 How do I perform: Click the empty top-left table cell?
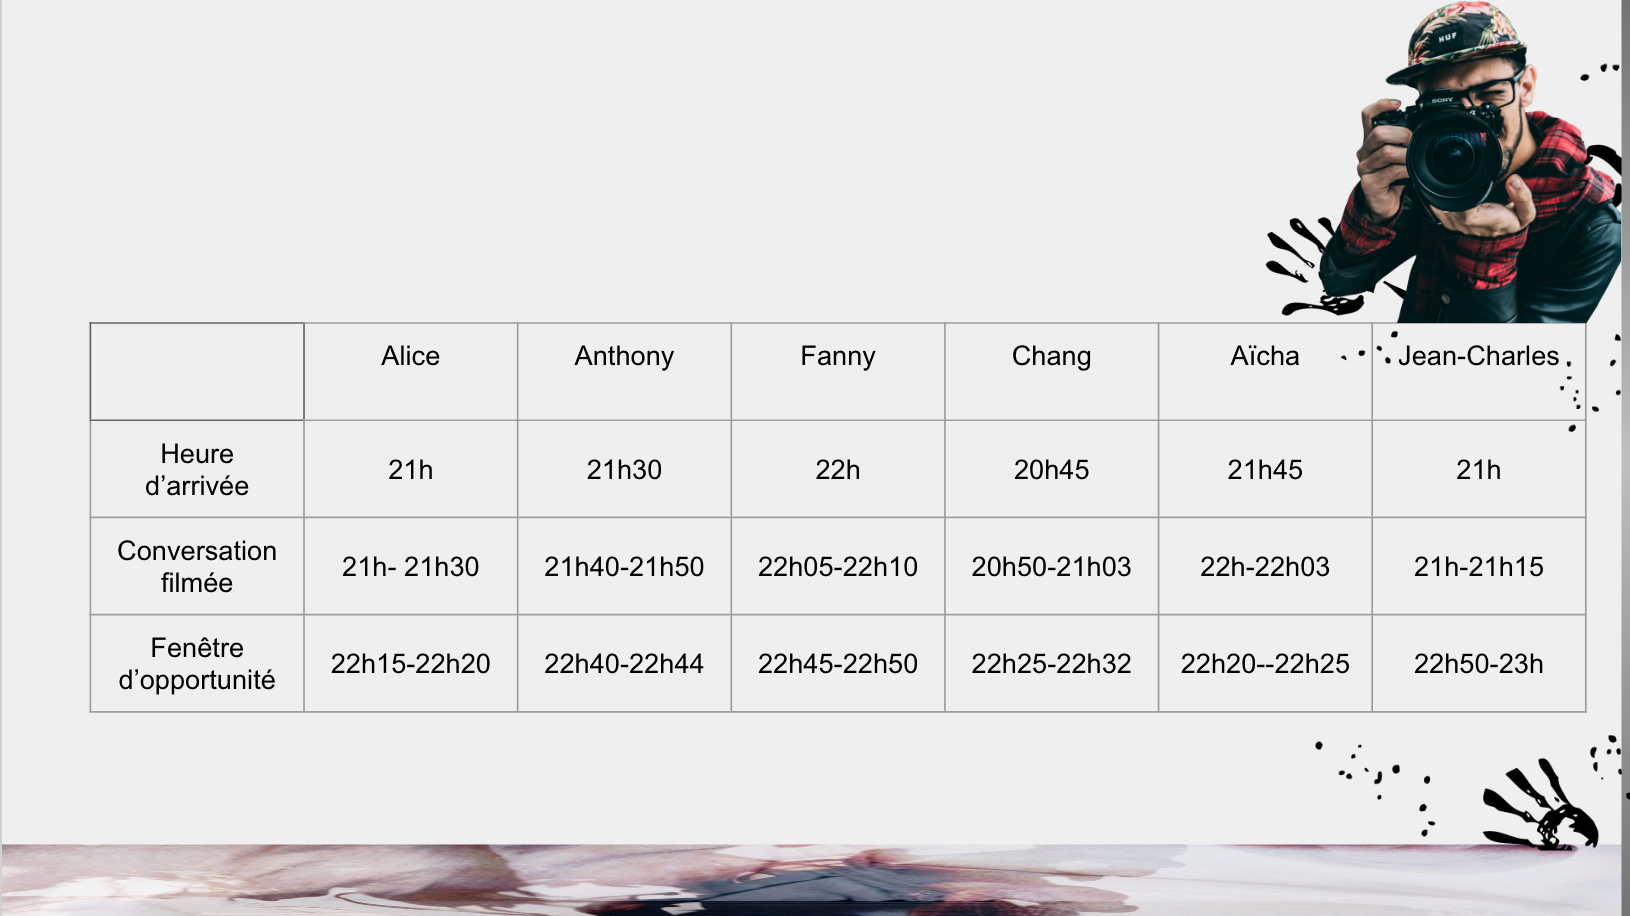(197, 371)
